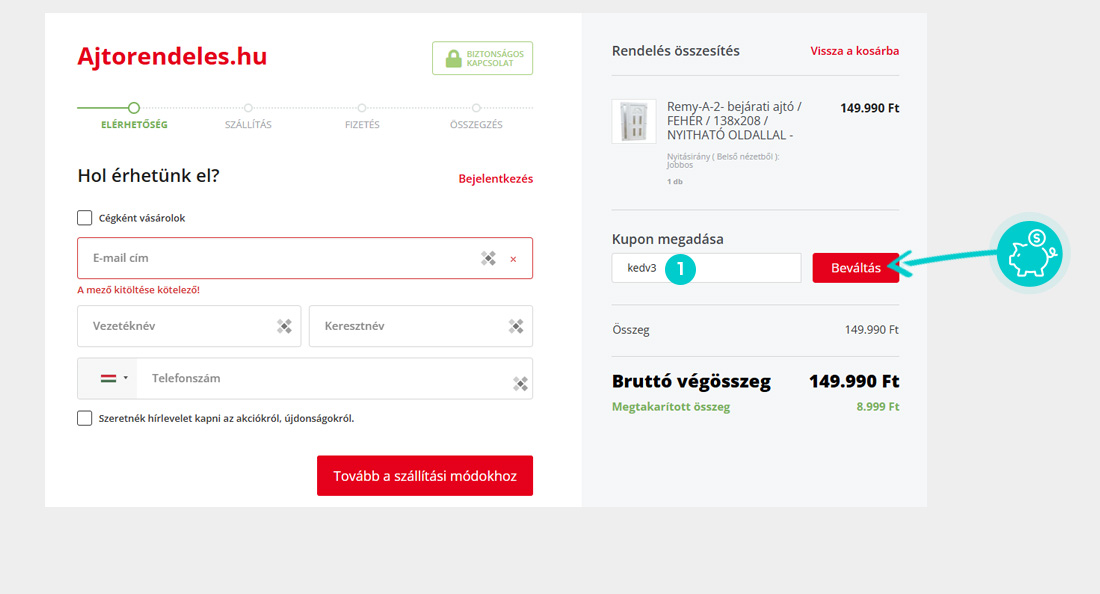Follow the Vissza a kosárba link
This screenshot has height=594, width=1100.
(x=854, y=51)
